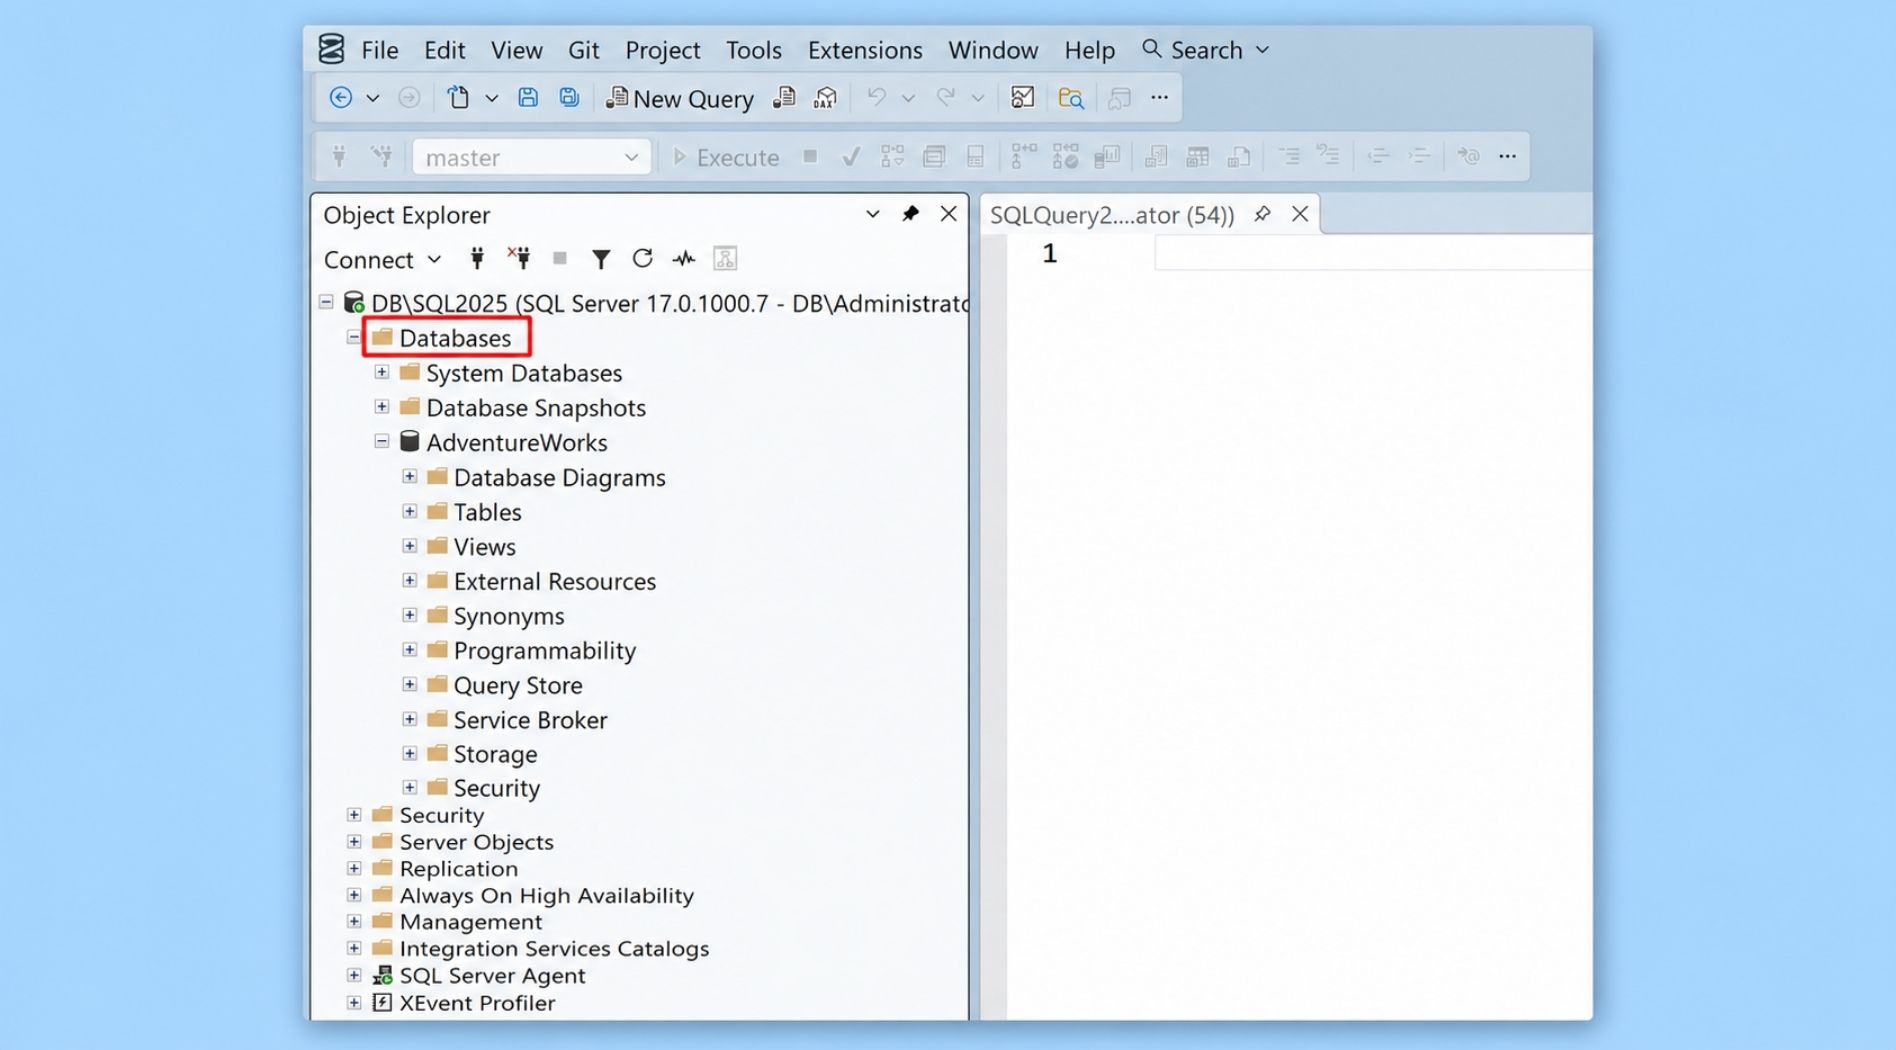Click the Object Explorer filter funnel icon
This screenshot has height=1050, width=1896.
pos(601,259)
